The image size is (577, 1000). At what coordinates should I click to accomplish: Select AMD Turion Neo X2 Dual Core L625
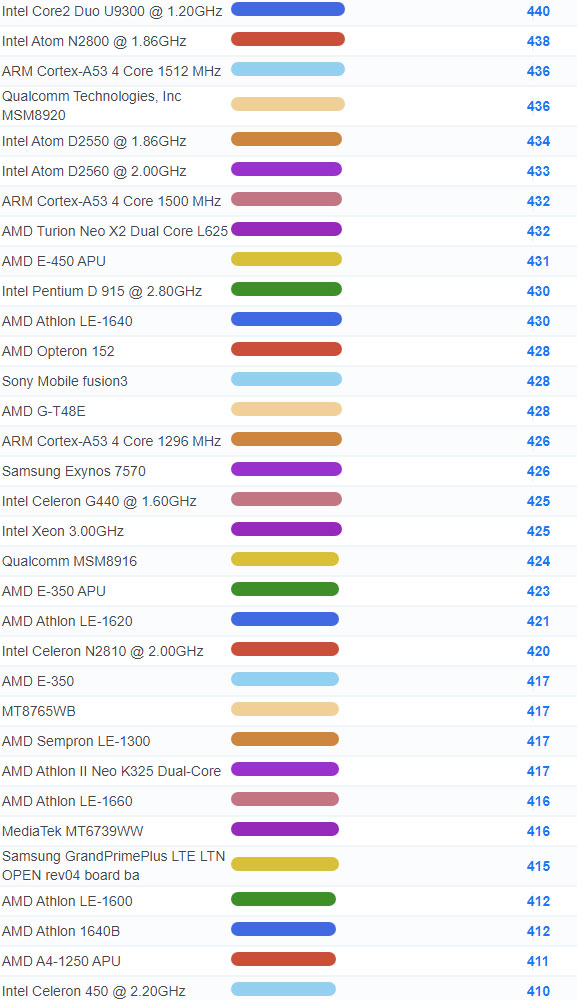tap(115, 231)
